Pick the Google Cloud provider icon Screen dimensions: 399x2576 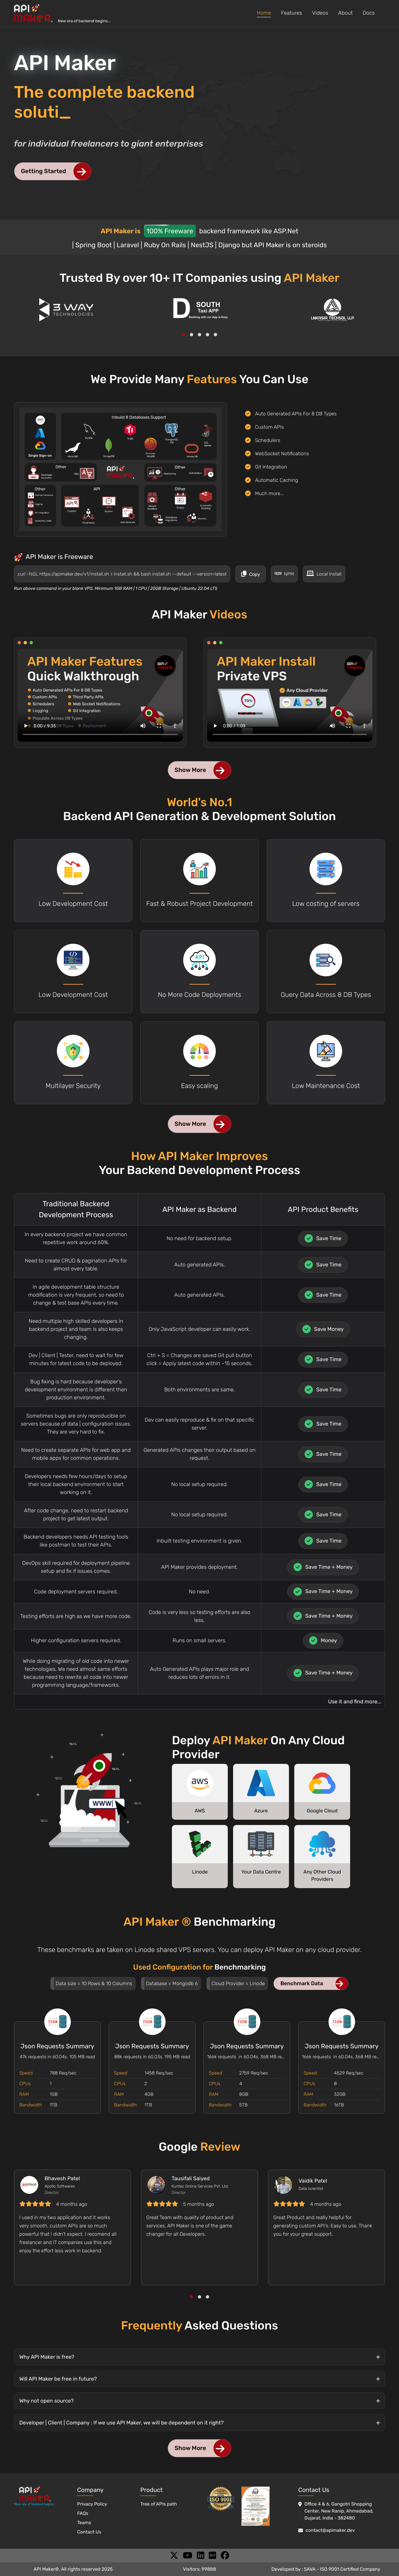pyautogui.click(x=322, y=1783)
